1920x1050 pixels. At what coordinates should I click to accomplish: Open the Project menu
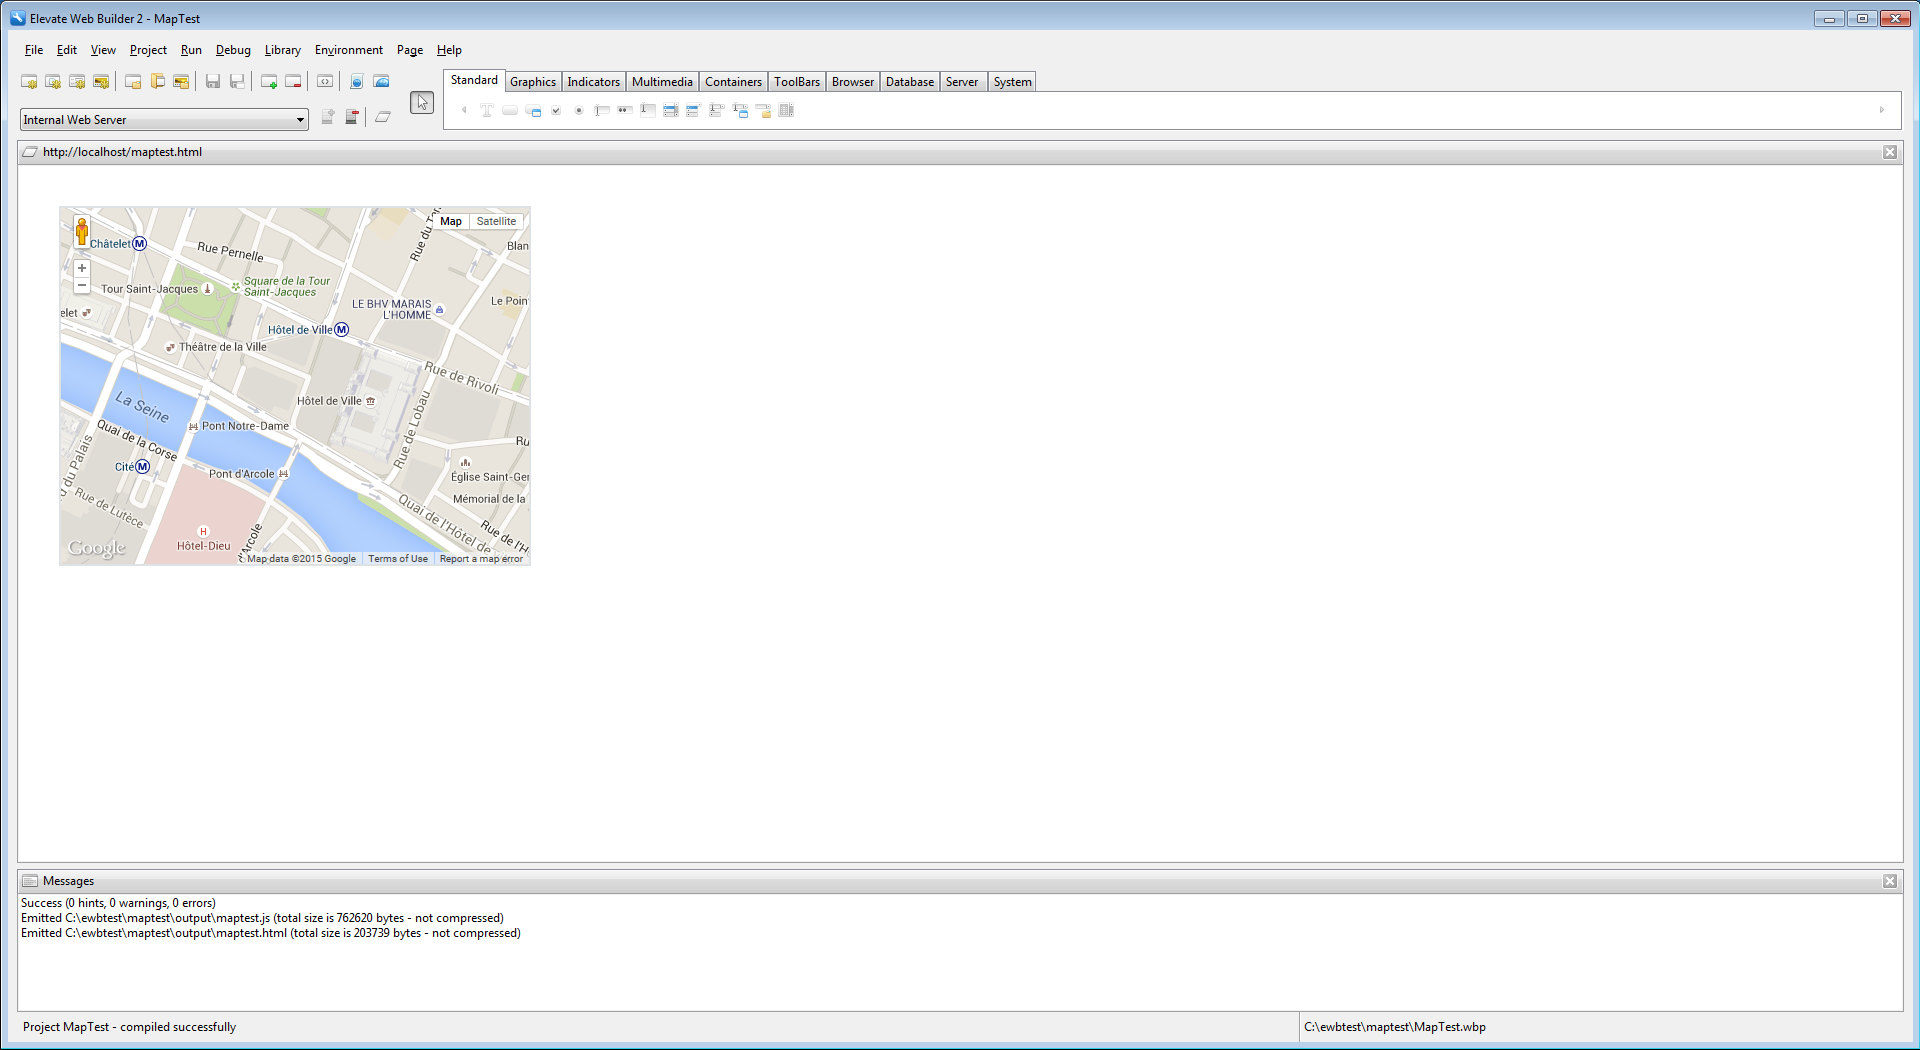[x=148, y=50]
